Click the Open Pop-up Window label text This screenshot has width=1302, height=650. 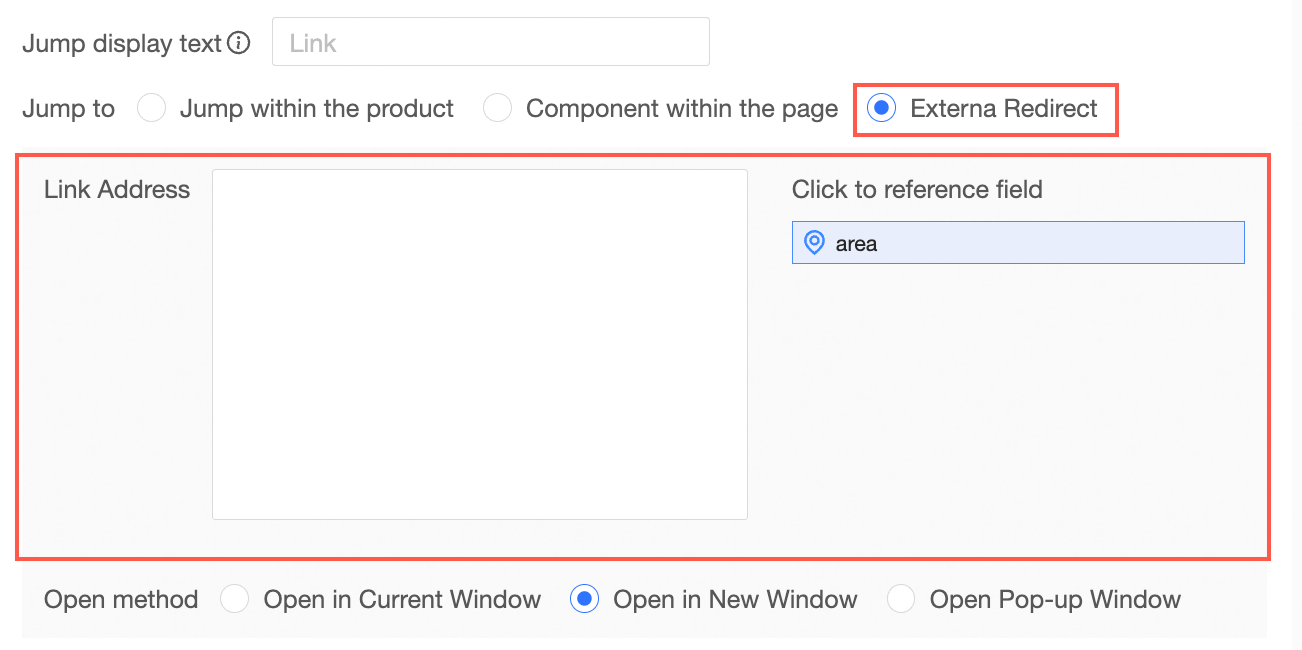pos(1055,599)
